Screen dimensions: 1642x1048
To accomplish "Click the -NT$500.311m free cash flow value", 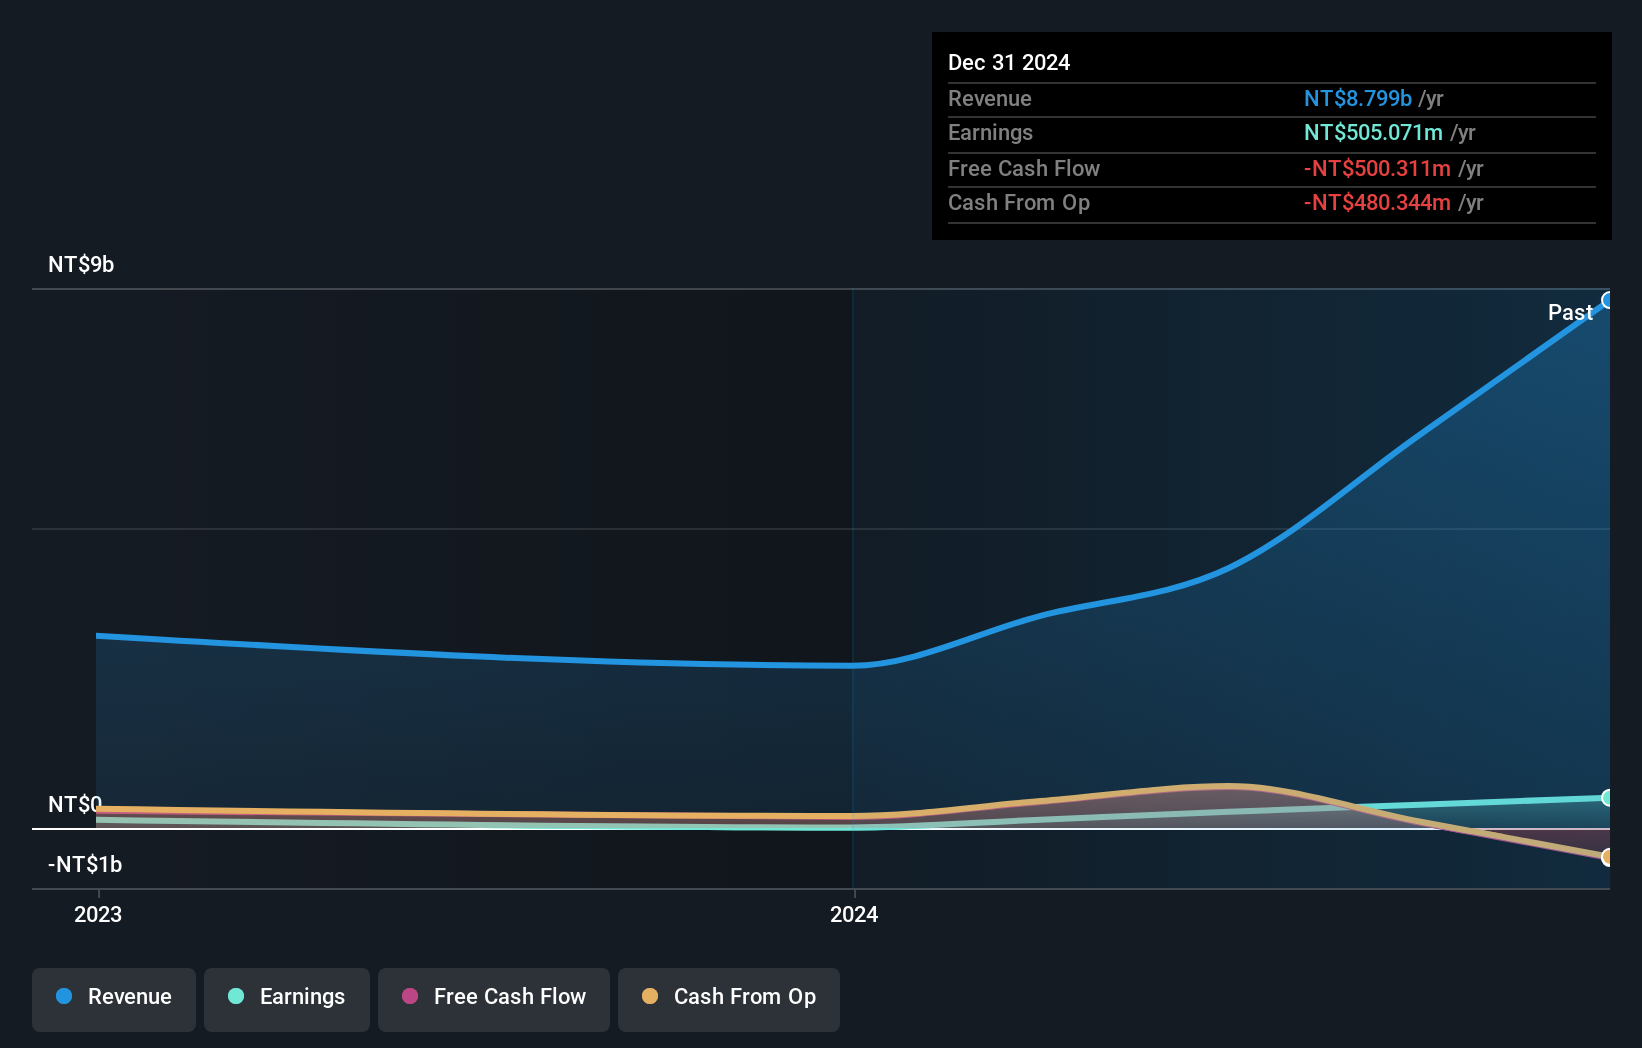I will click(x=1377, y=169).
